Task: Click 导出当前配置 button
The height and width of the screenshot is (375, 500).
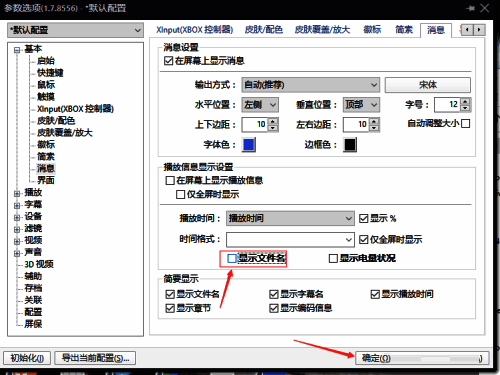Action: pos(95,358)
